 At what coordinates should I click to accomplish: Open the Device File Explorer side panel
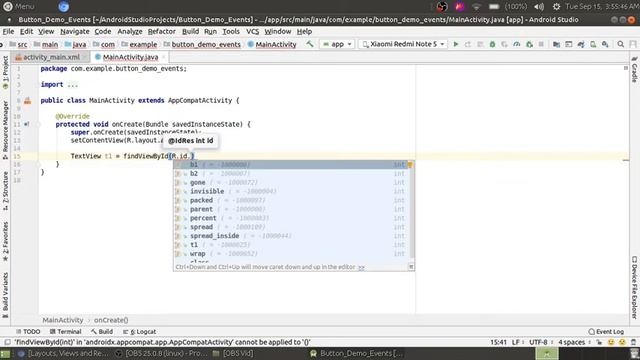[634, 287]
